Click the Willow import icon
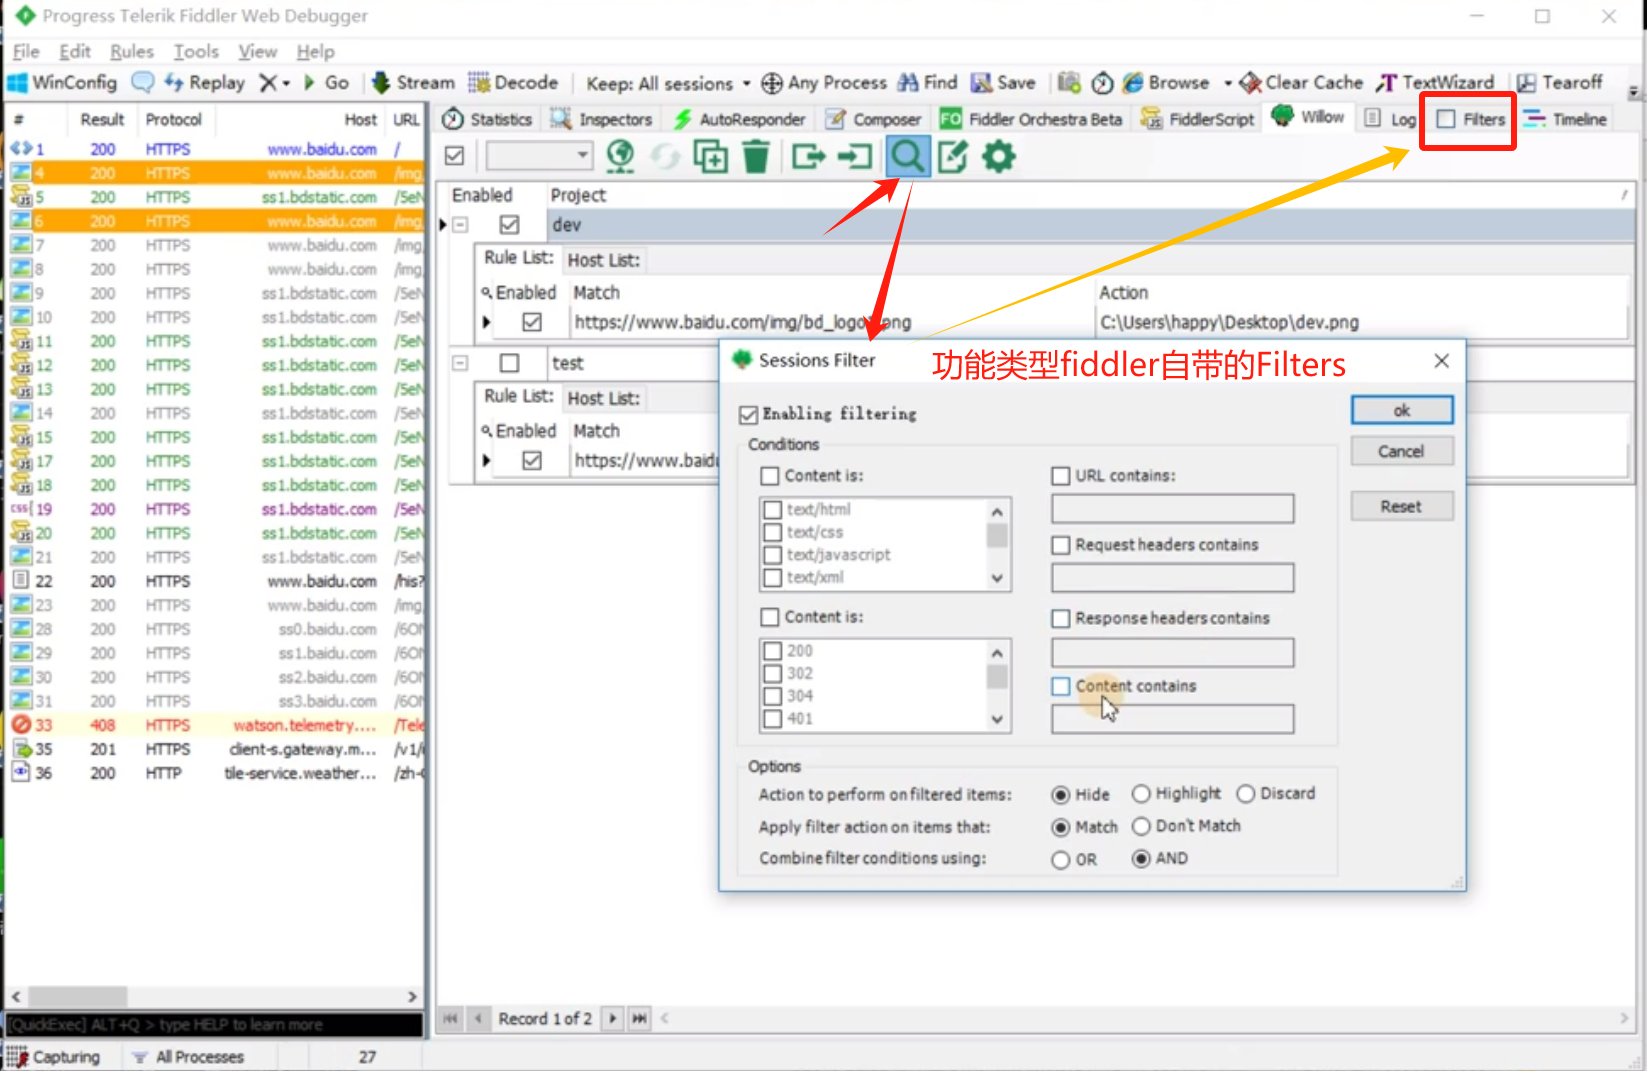 coord(855,156)
